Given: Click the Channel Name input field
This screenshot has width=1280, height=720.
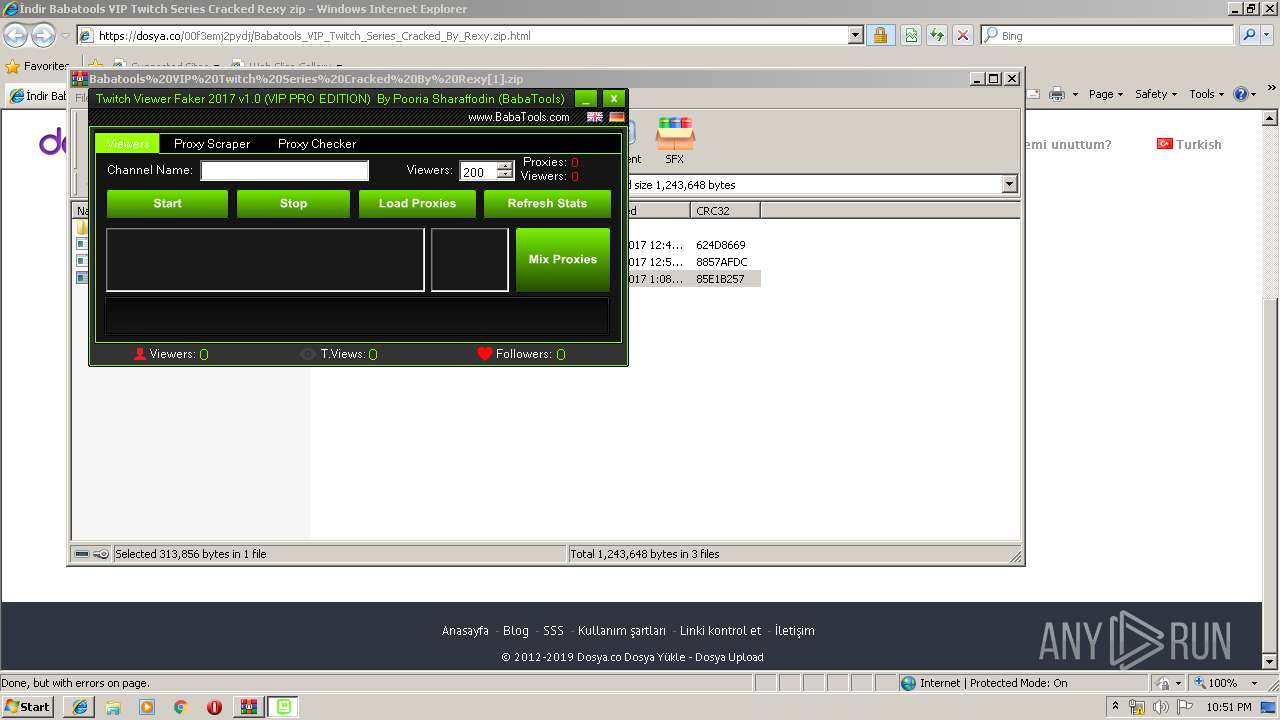Looking at the screenshot, I should 285,171.
